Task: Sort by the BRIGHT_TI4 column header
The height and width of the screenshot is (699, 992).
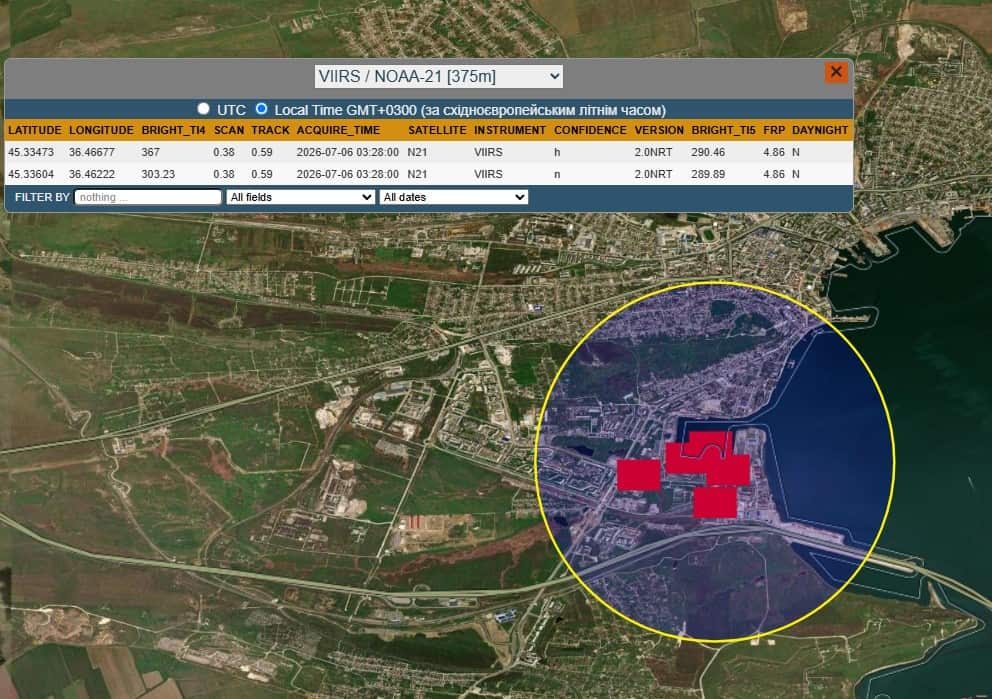Action: click(173, 130)
